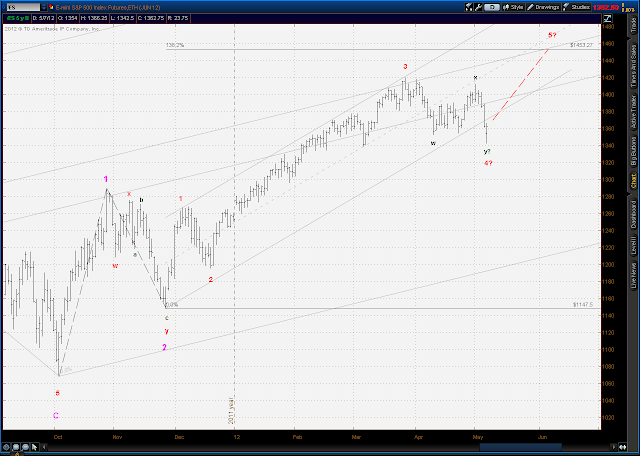This screenshot has height=456, width=640.
Task: Click the candlestick icon beside Style
Action: tap(507, 7)
